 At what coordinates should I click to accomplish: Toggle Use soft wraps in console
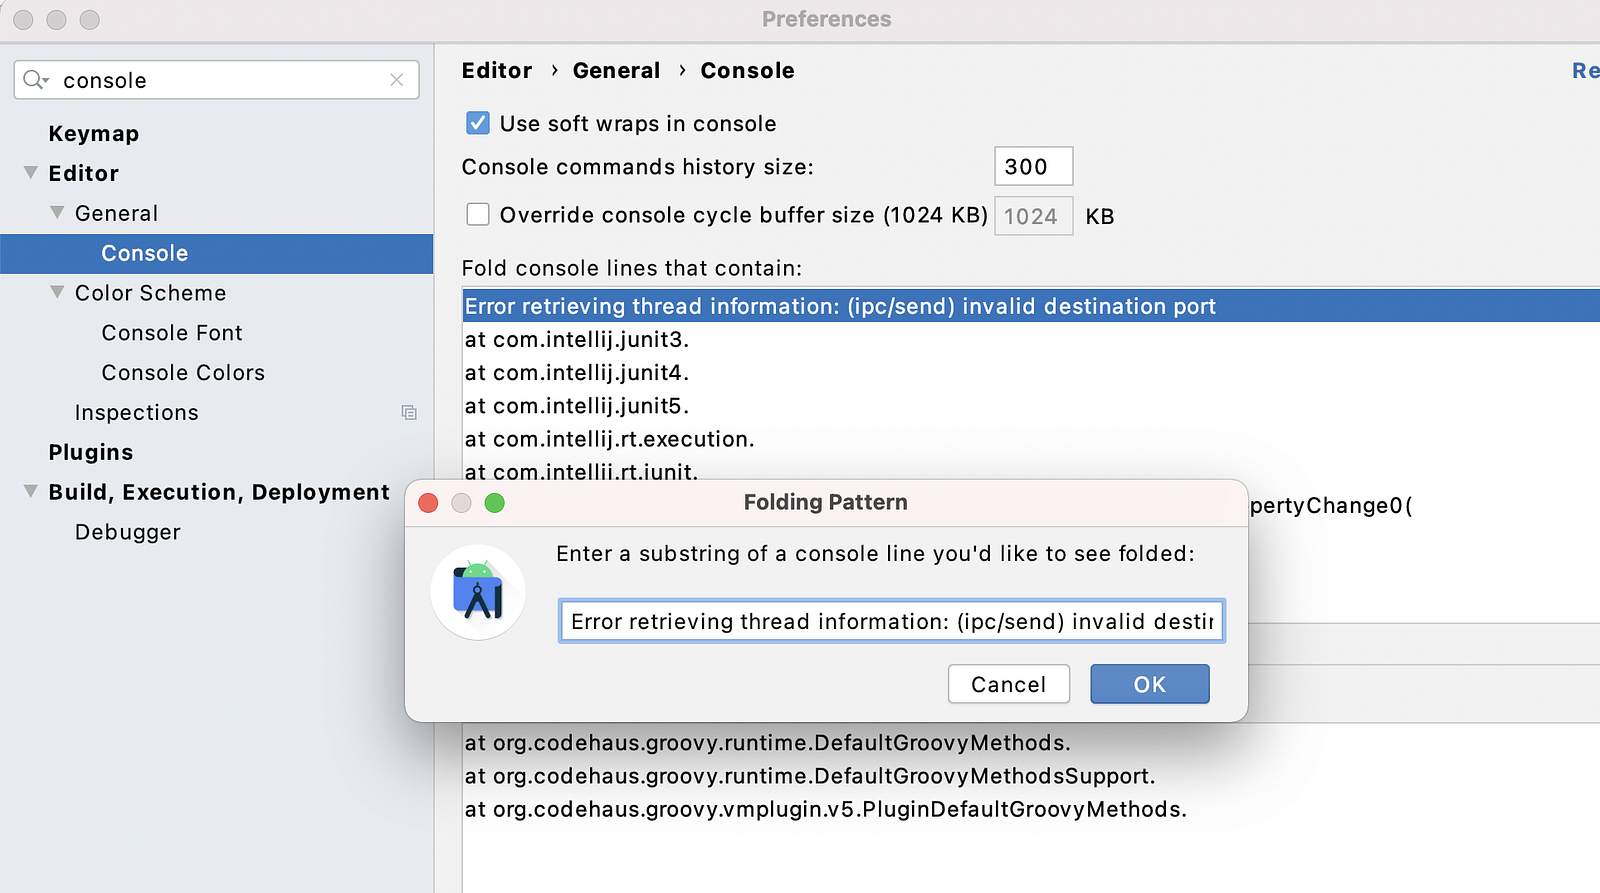(x=478, y=123)
